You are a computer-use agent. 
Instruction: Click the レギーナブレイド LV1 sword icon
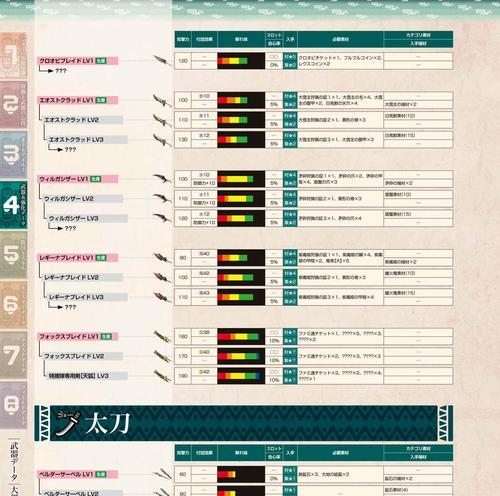coord(162,258)
